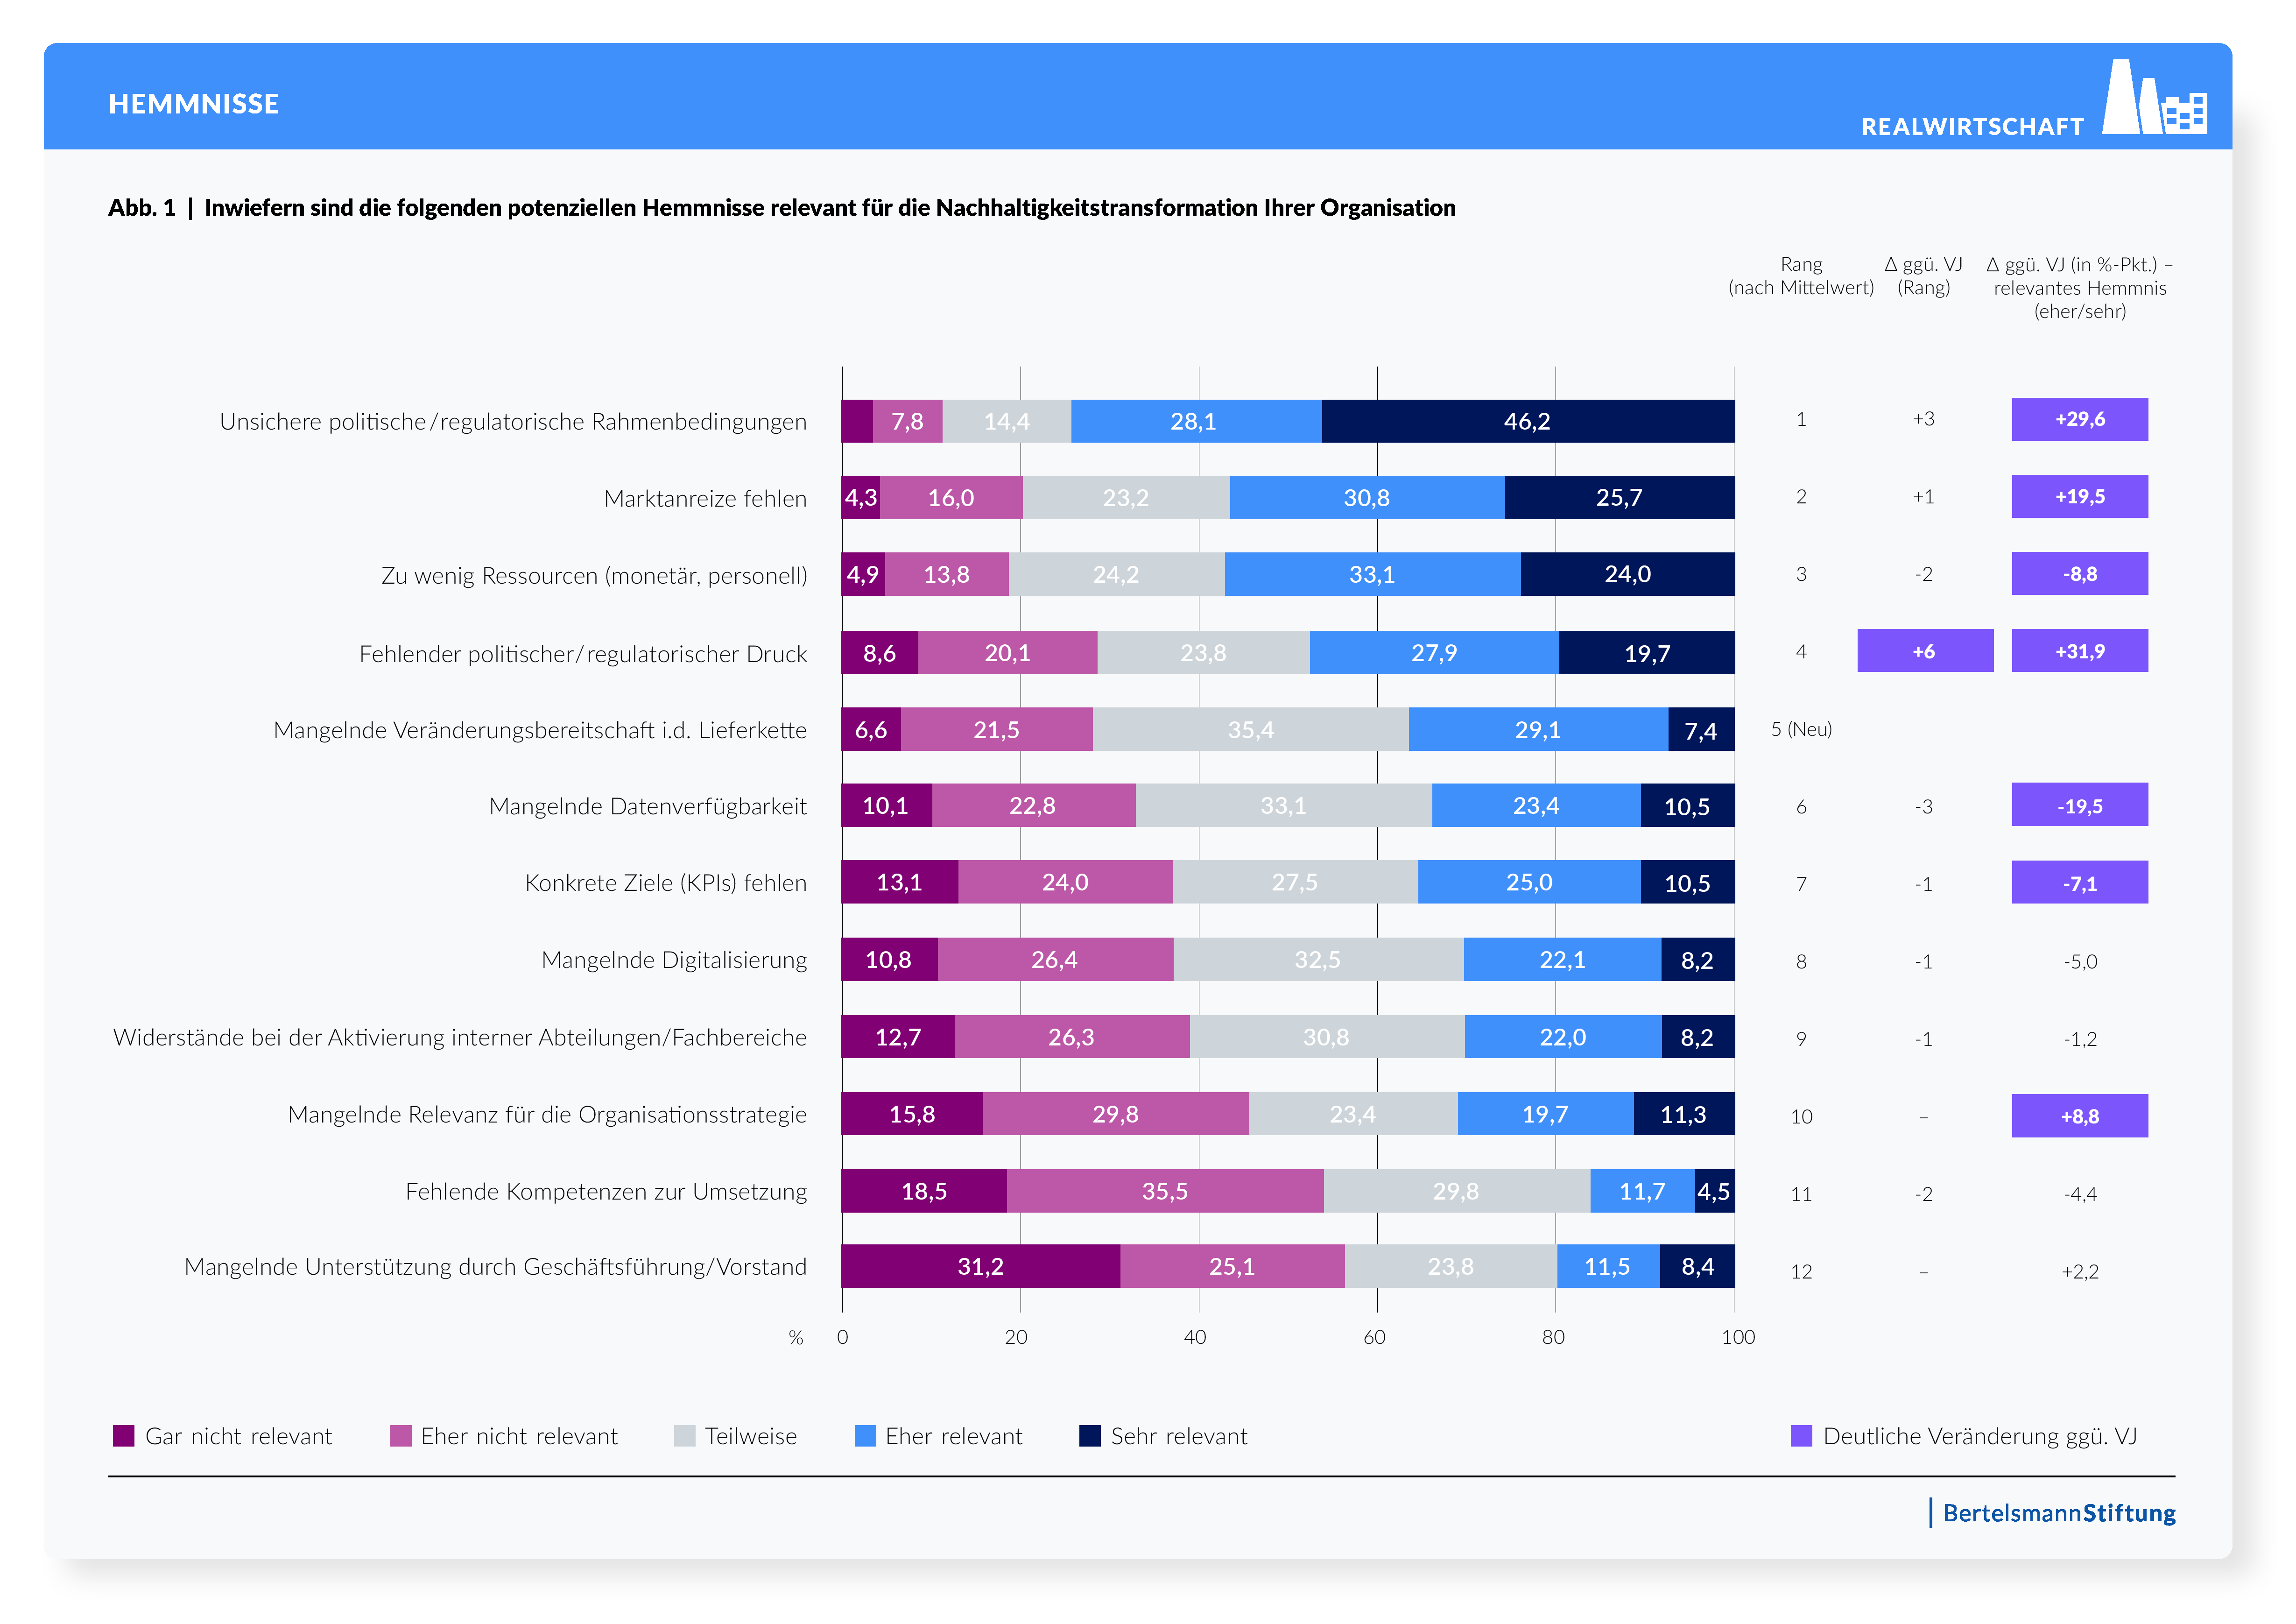Click the 'Teilweise' gray legend swatch
This screenshot has height=1624, width=2296.
tap(684, 1436)
